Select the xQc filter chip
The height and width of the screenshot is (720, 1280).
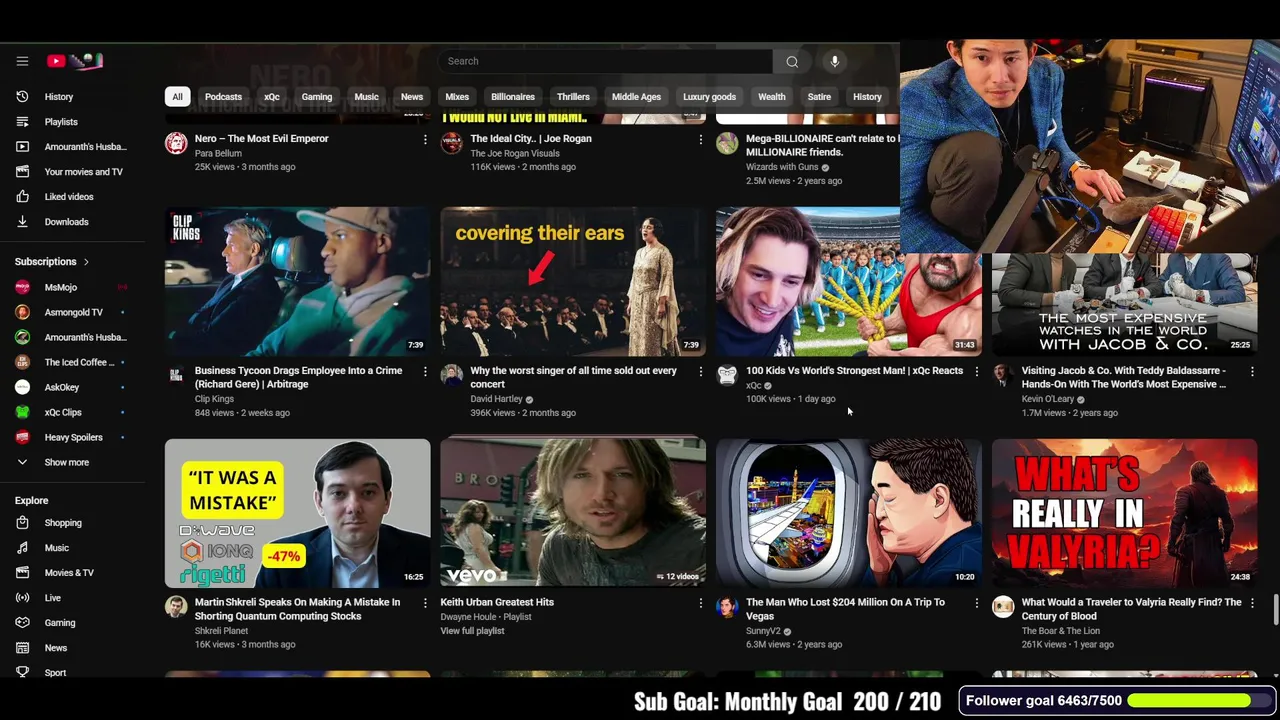(272, 97)
